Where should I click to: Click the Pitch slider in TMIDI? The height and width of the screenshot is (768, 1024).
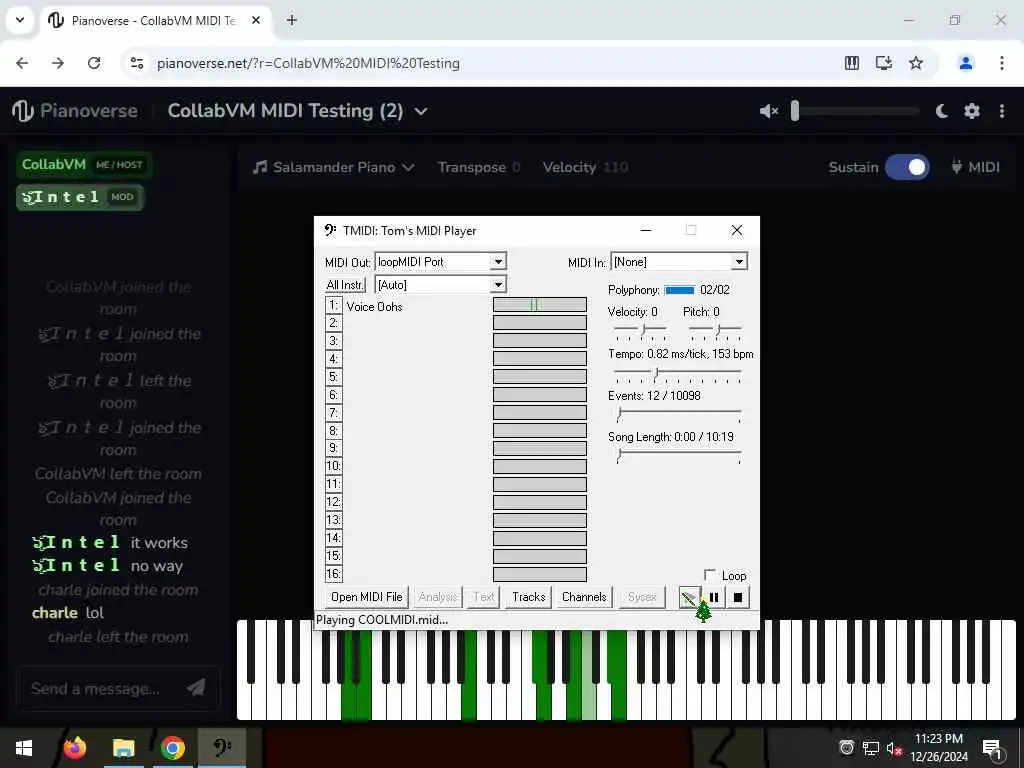(x=715, y=332)
